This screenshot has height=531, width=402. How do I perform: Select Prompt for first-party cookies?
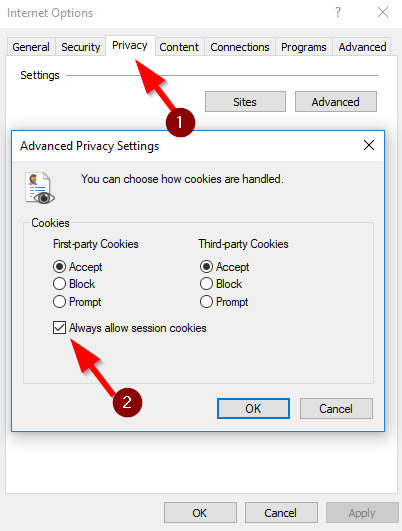point(59,301)
